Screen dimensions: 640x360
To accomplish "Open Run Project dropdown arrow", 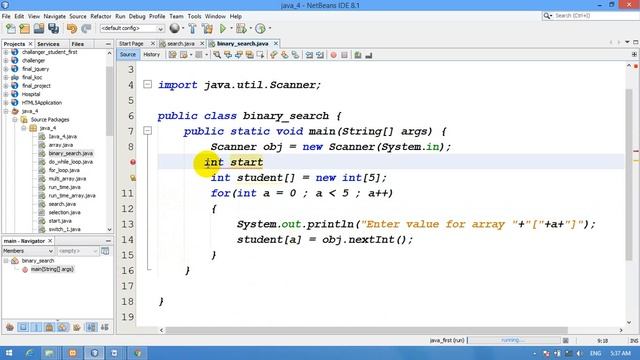I will click(231, 28).
